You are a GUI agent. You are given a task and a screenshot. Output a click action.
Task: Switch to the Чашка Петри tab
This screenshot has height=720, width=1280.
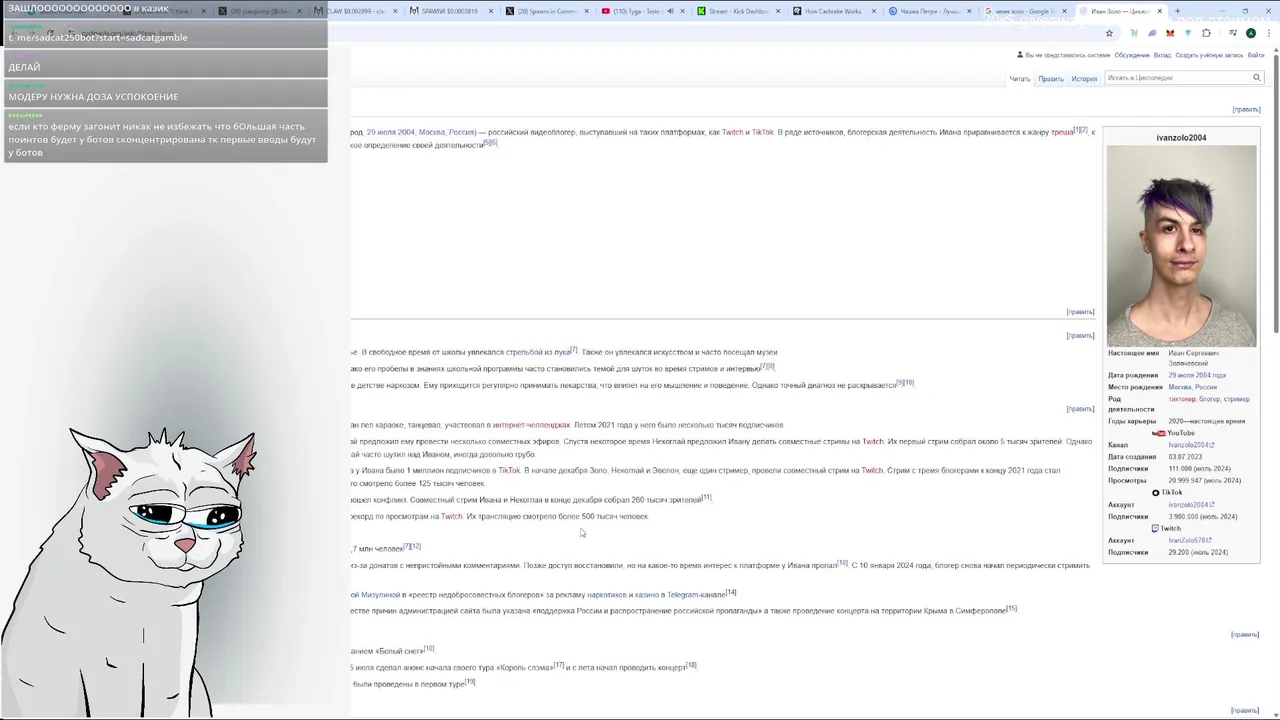click(926, 11)
